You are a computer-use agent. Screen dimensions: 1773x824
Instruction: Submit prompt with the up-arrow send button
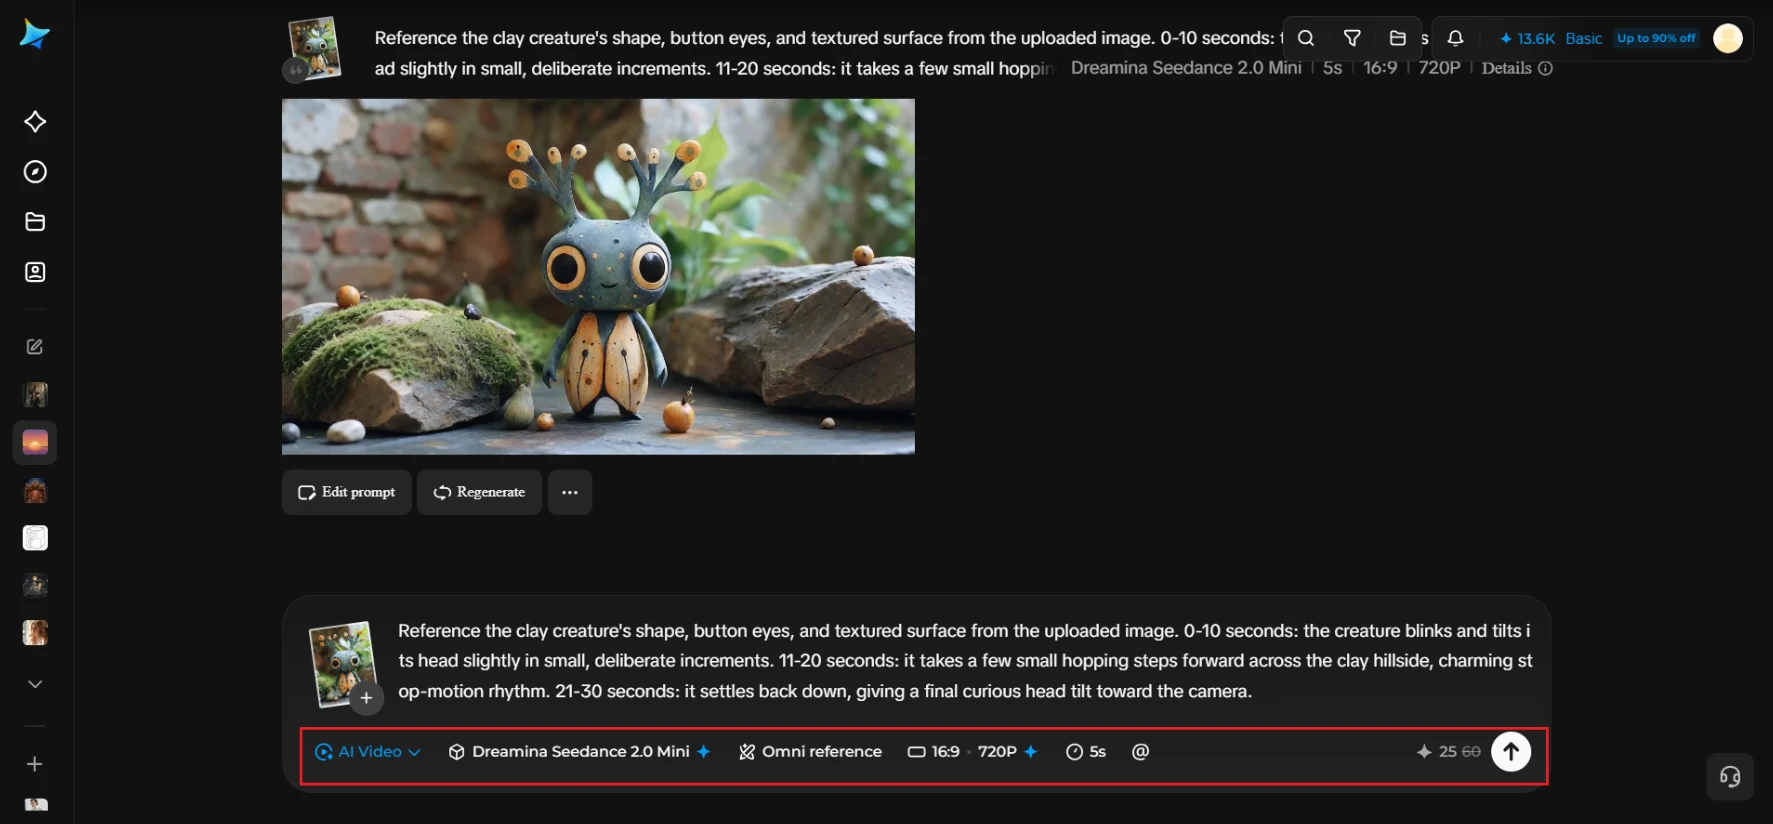tap(1511, 752)
